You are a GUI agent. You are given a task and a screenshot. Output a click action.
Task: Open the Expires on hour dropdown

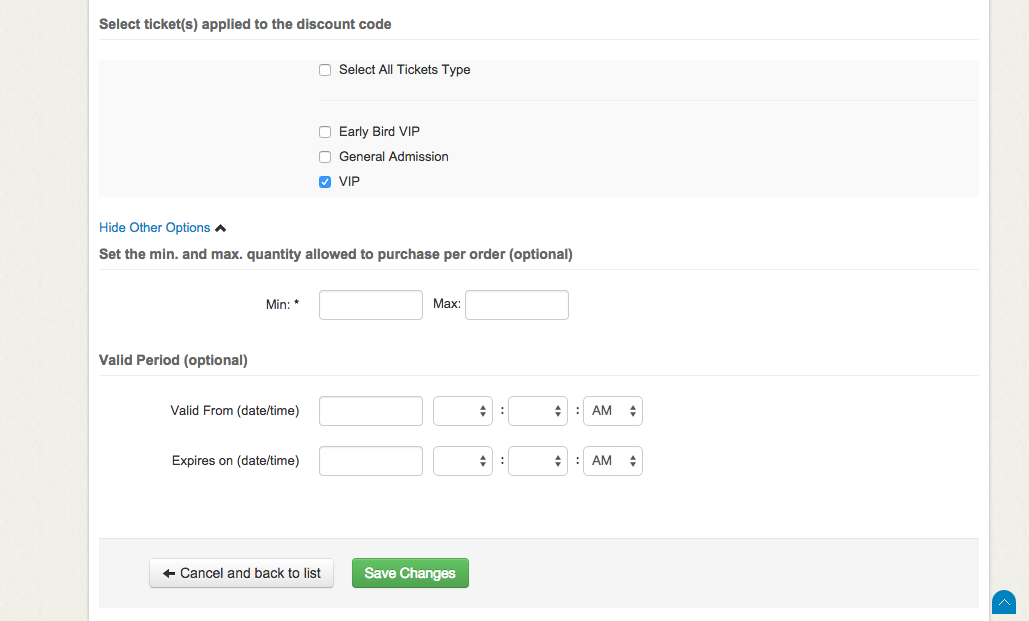click(463, 461)
